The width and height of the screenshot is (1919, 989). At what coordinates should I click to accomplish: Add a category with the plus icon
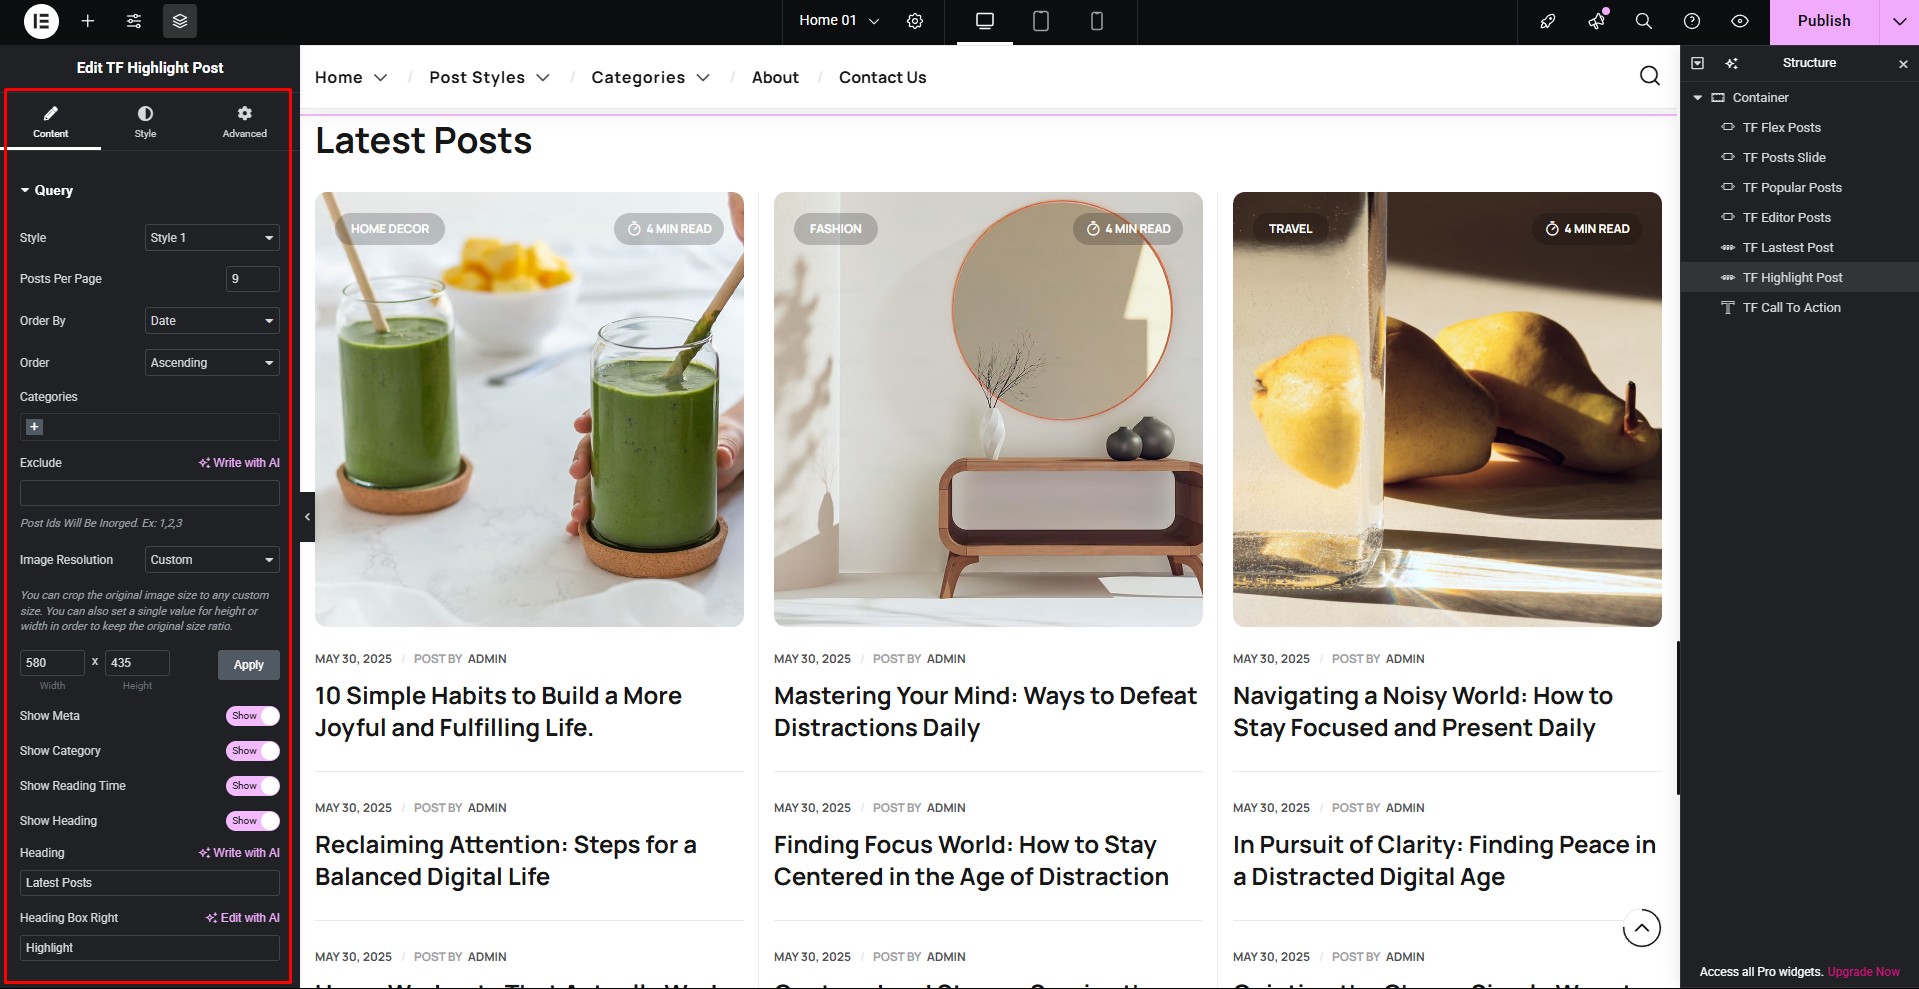(x=34, y=427)
